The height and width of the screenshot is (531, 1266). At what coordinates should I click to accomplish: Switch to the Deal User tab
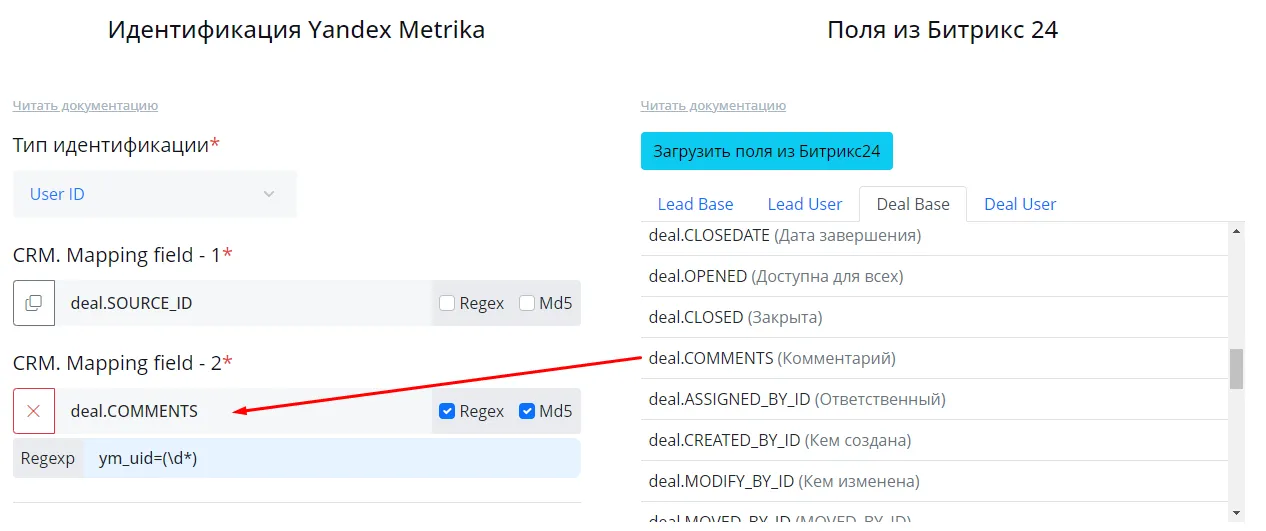(1020, 204)
